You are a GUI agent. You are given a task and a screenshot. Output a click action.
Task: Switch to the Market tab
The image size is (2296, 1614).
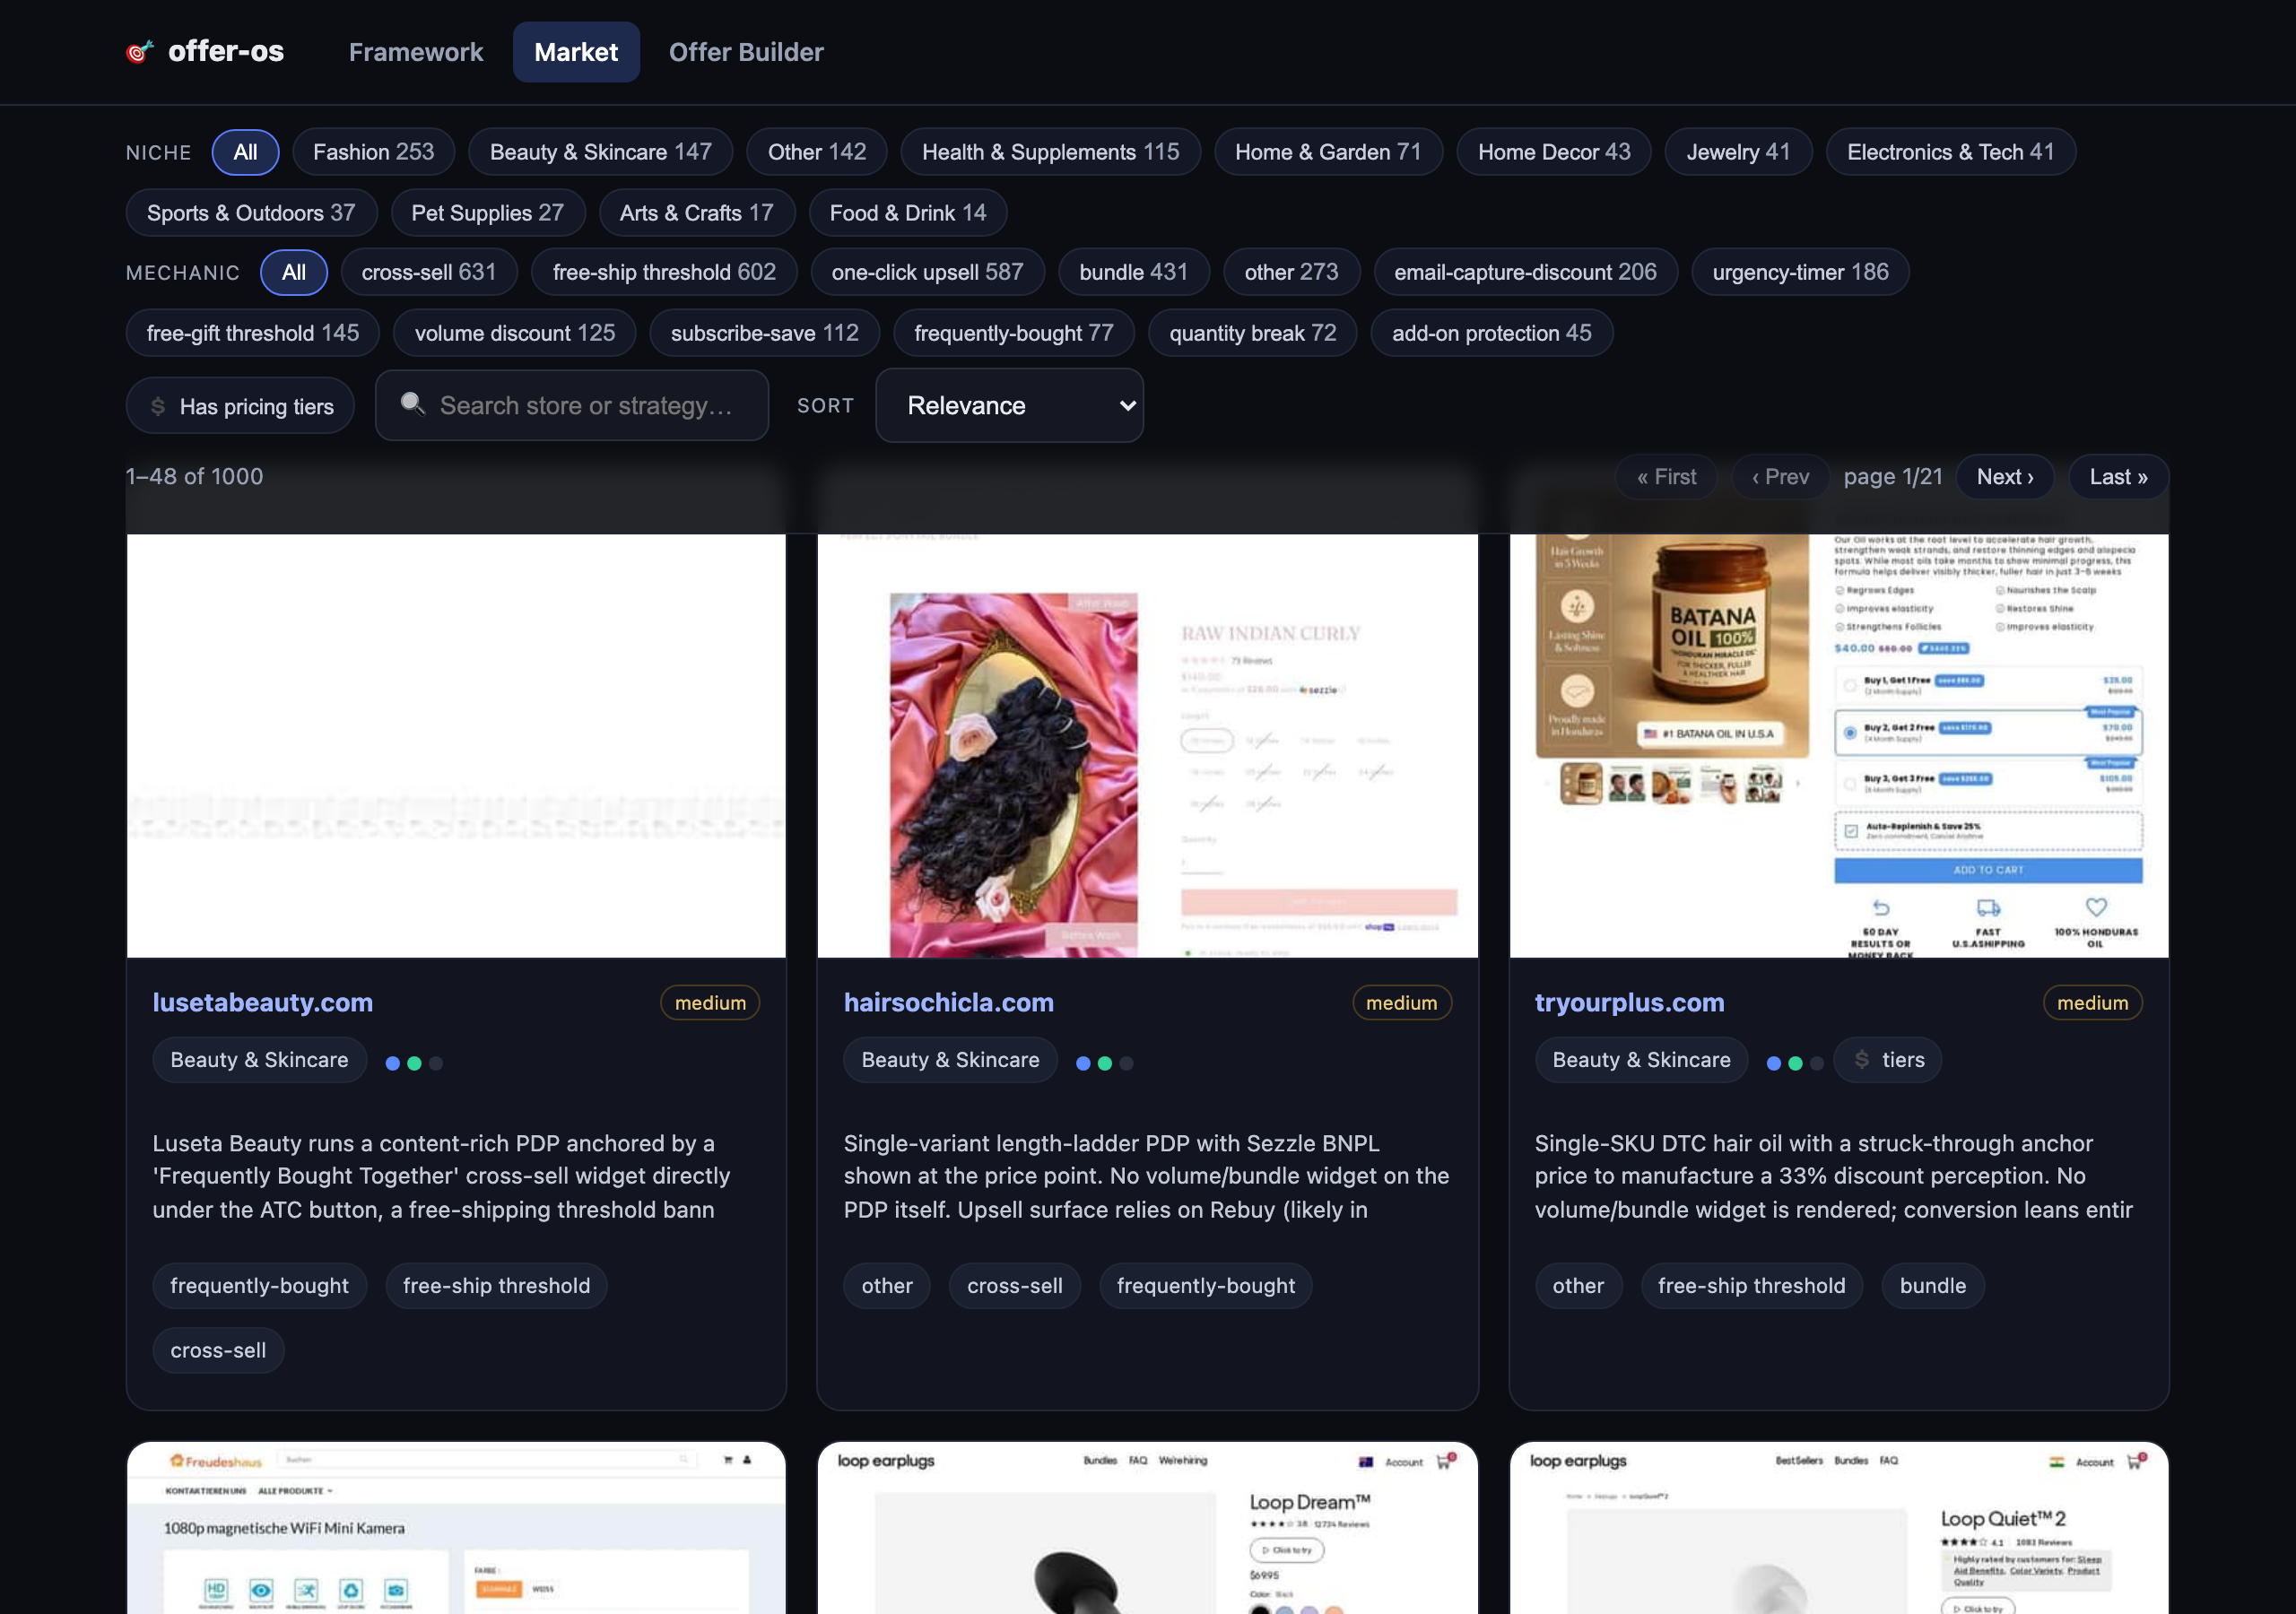click(x=576, y=52)
